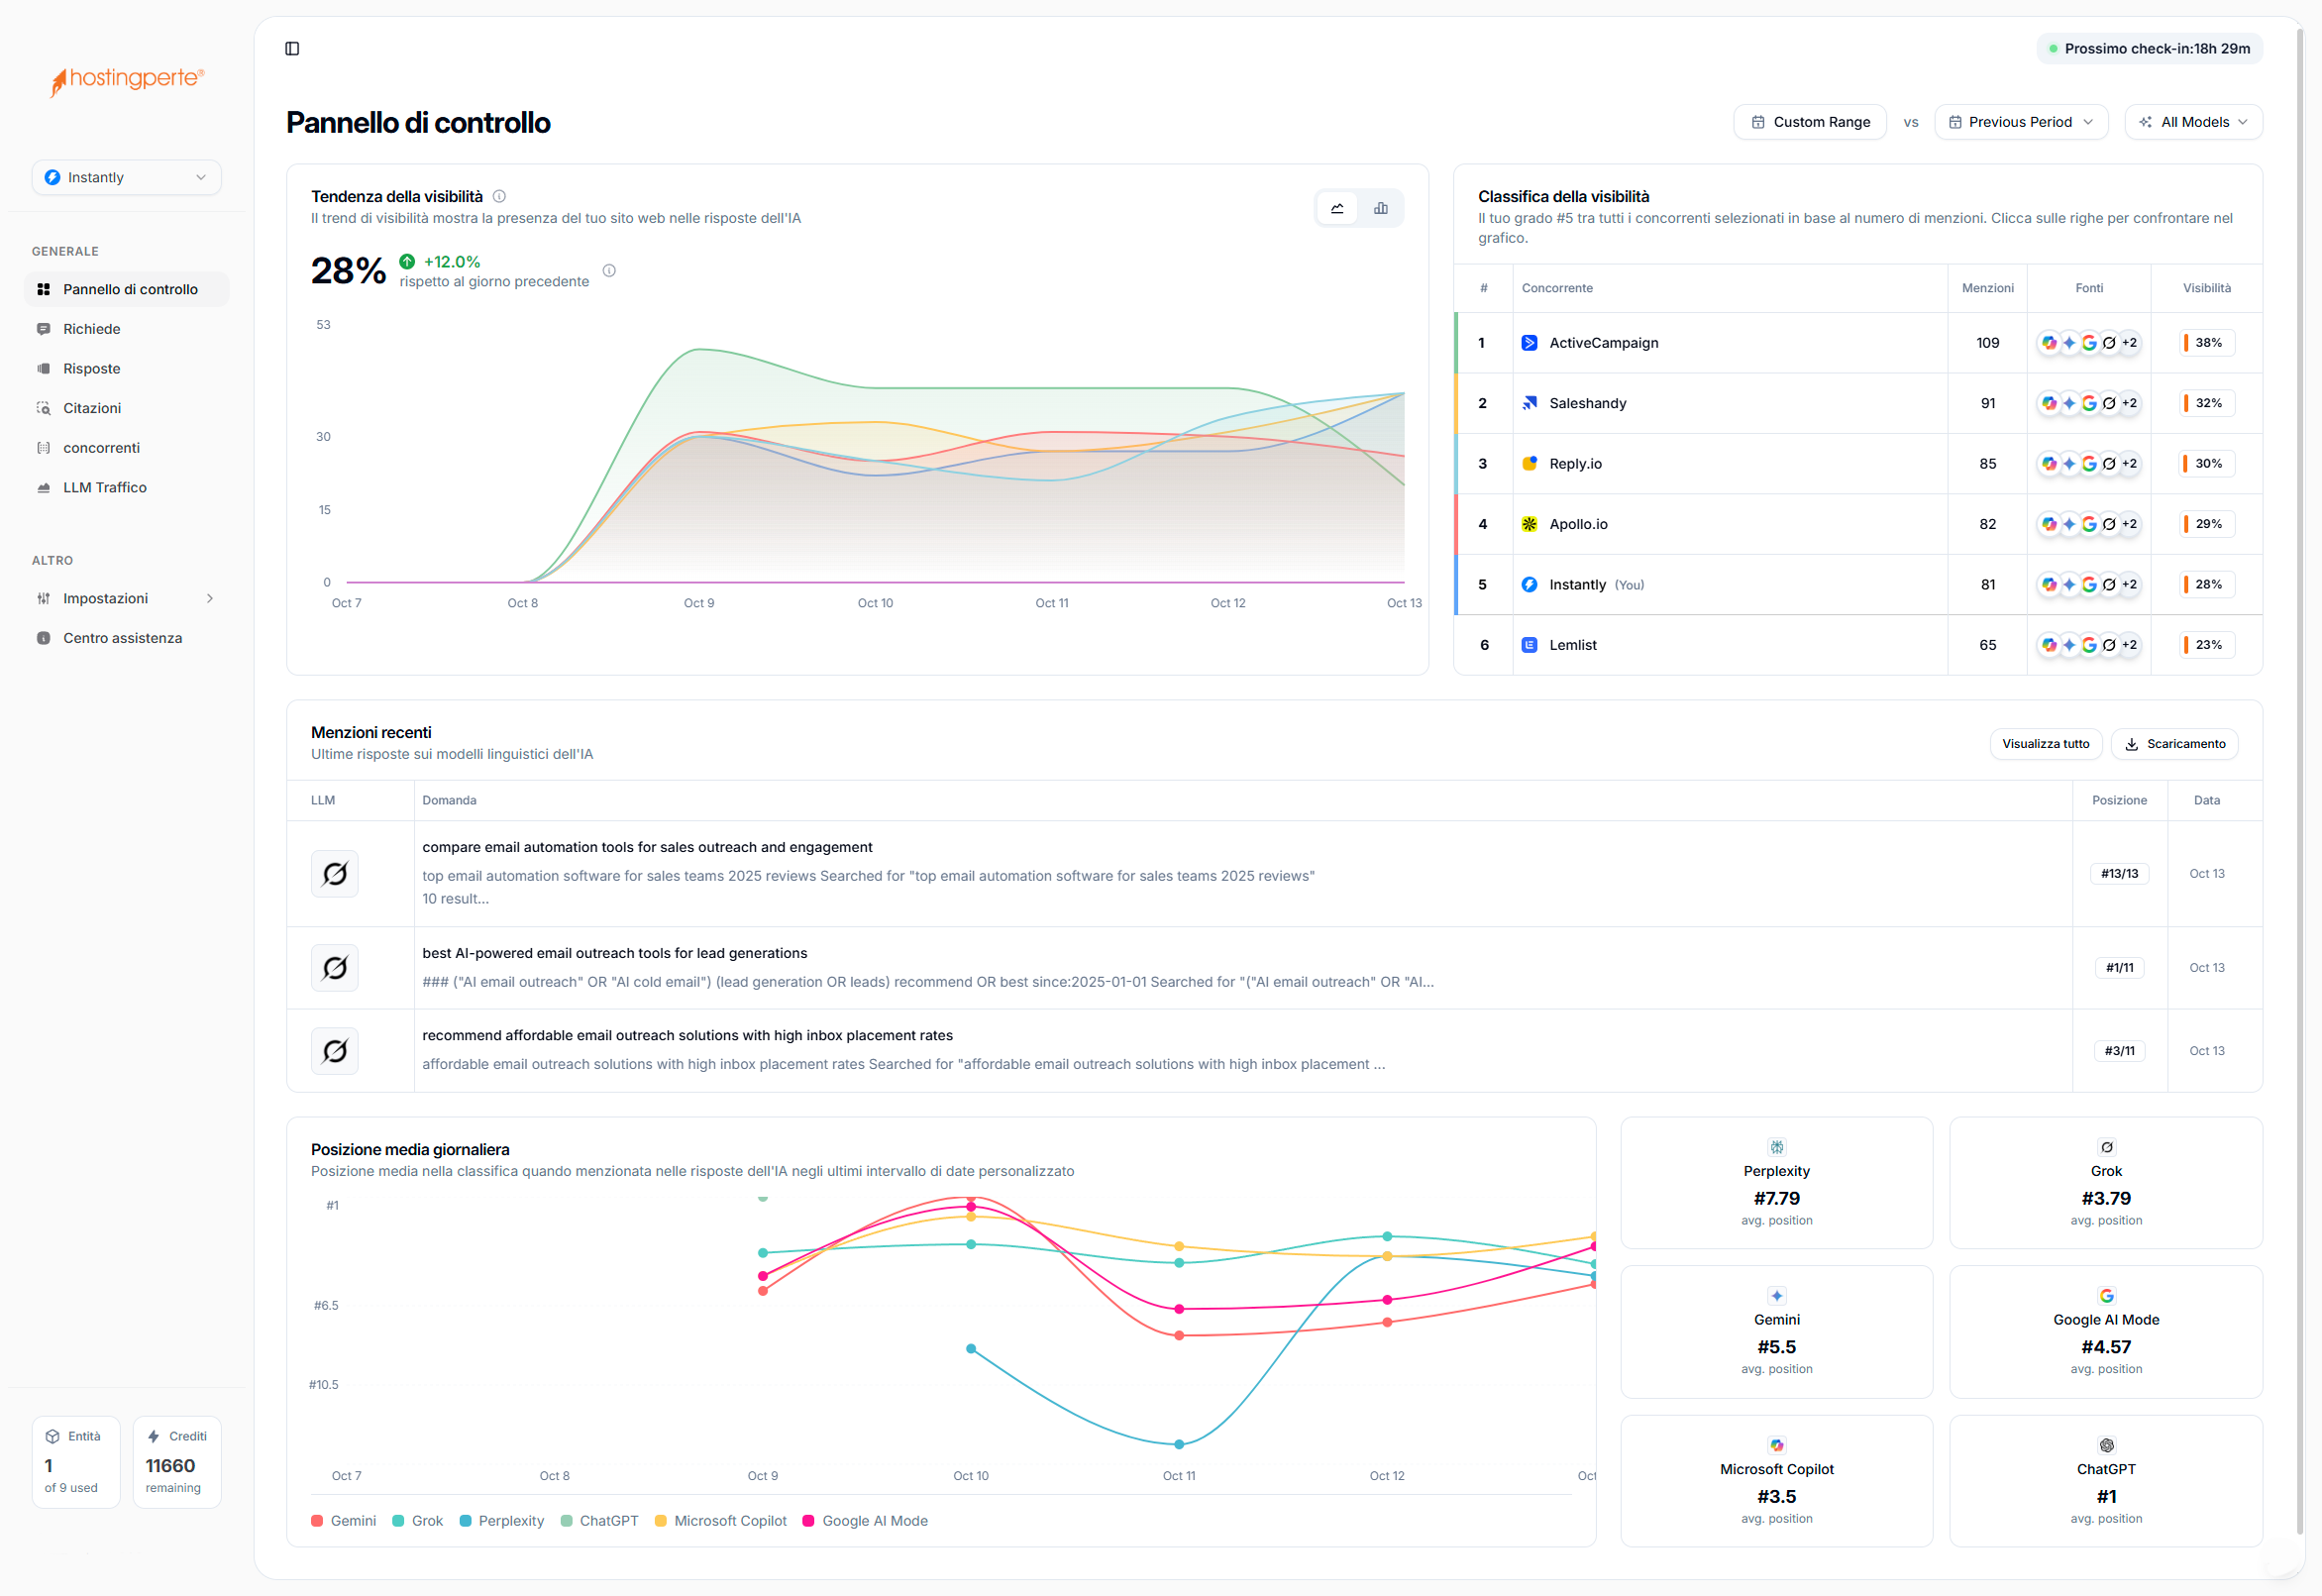This screenshot has height=1596, width=2322.
Task: Switch visibility trend to bar chart view
Action: 1380,208
